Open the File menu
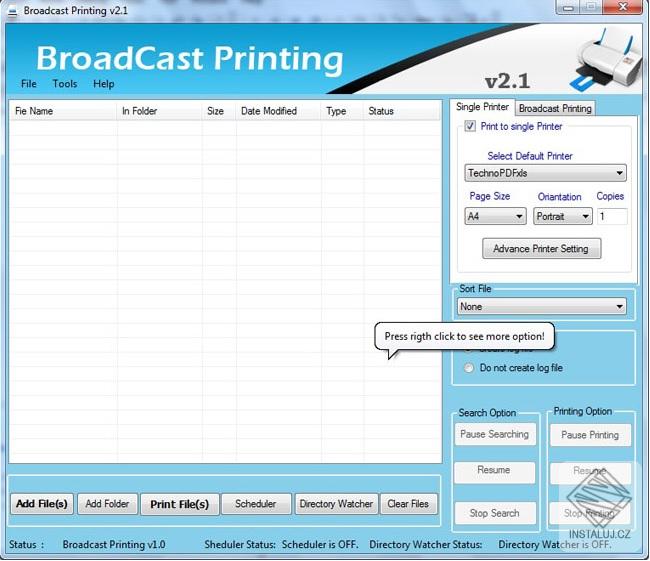 click(29, 84)
